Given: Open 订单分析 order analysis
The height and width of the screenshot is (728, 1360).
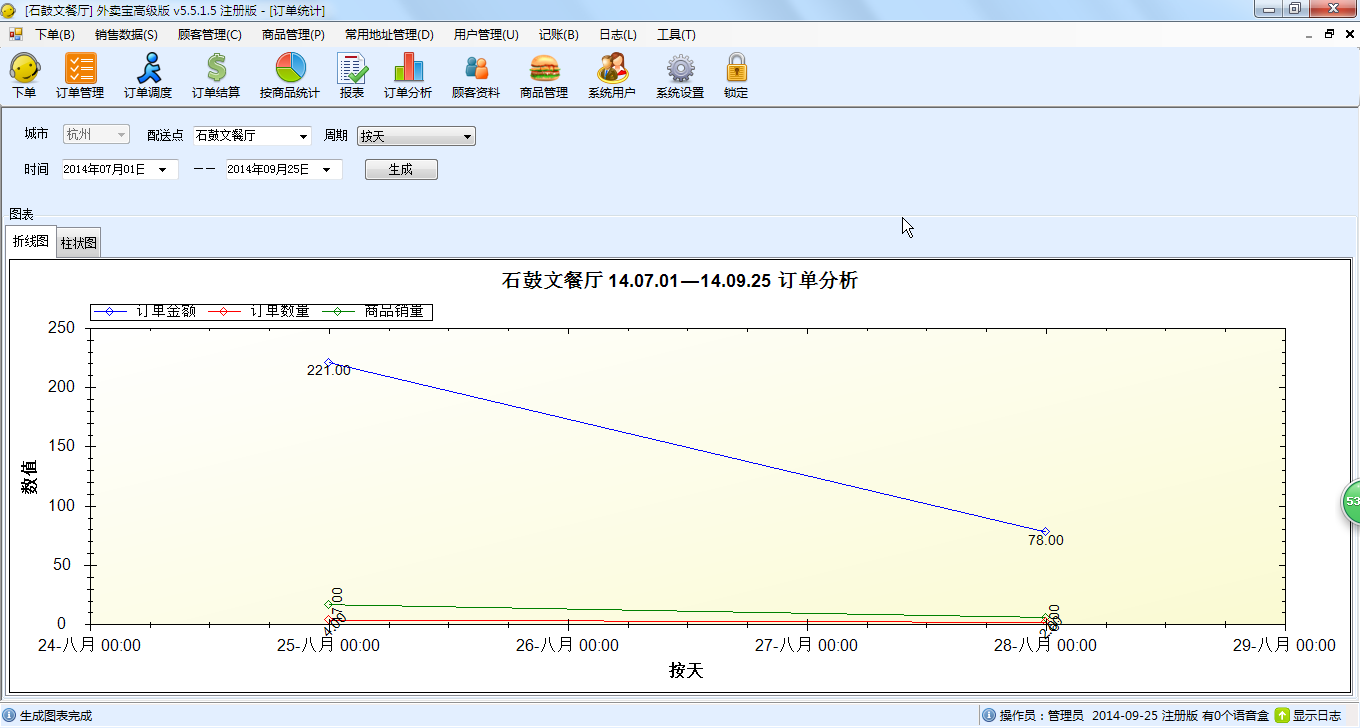Looking at the screenshot, I should click(406, 75).
